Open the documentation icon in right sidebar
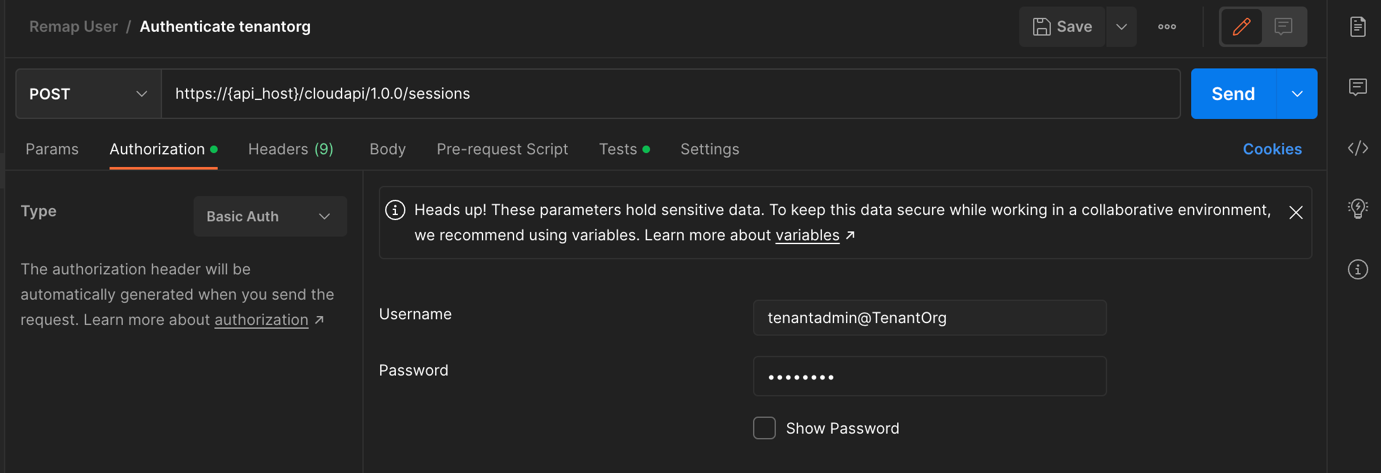The width and height of the screenshot is (1381, 473). [1357, 27]
